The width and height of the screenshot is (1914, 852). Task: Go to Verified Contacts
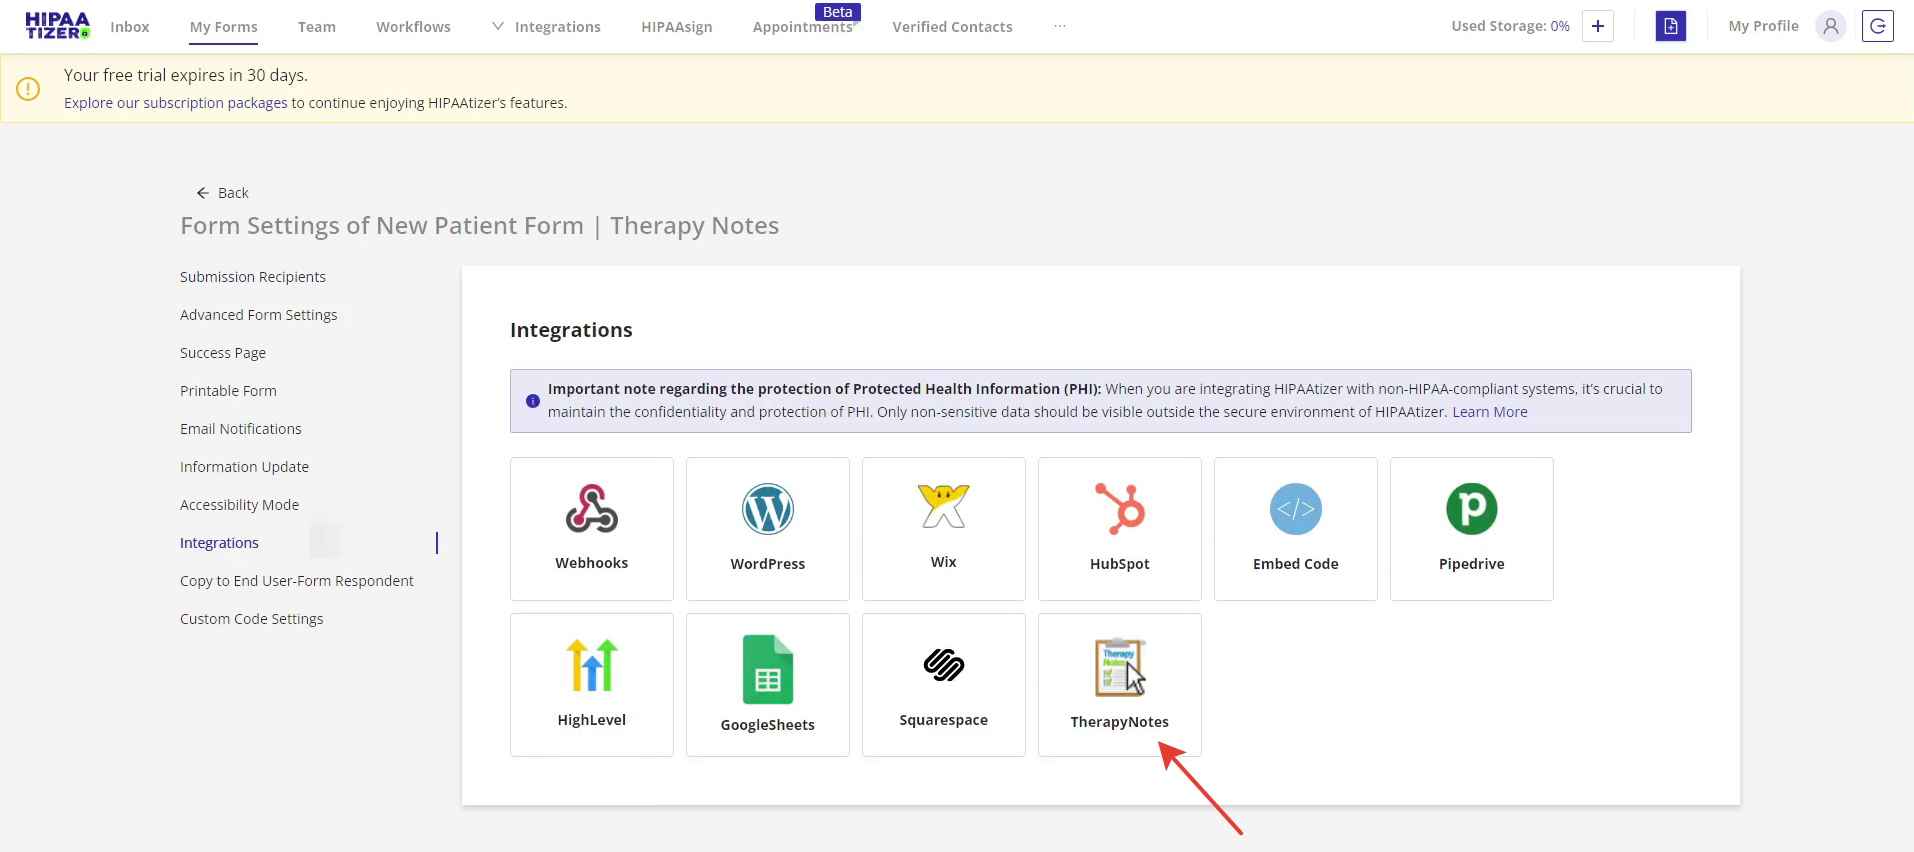coord(952,27)
